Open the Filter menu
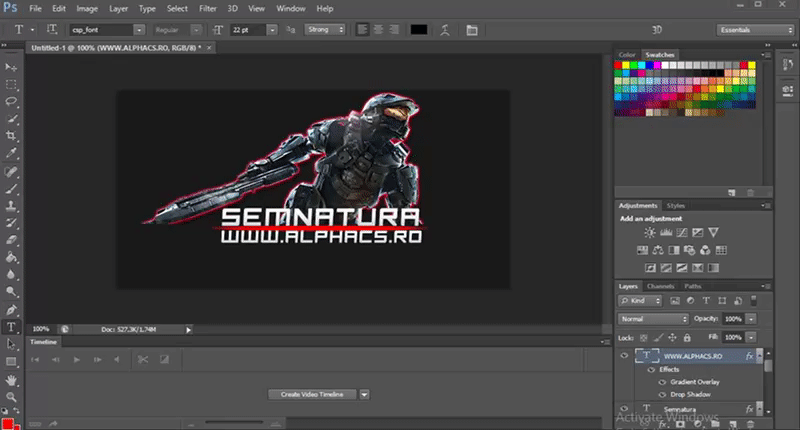The width and height of the screenshot is (800, 430). [x=206, y=8]
